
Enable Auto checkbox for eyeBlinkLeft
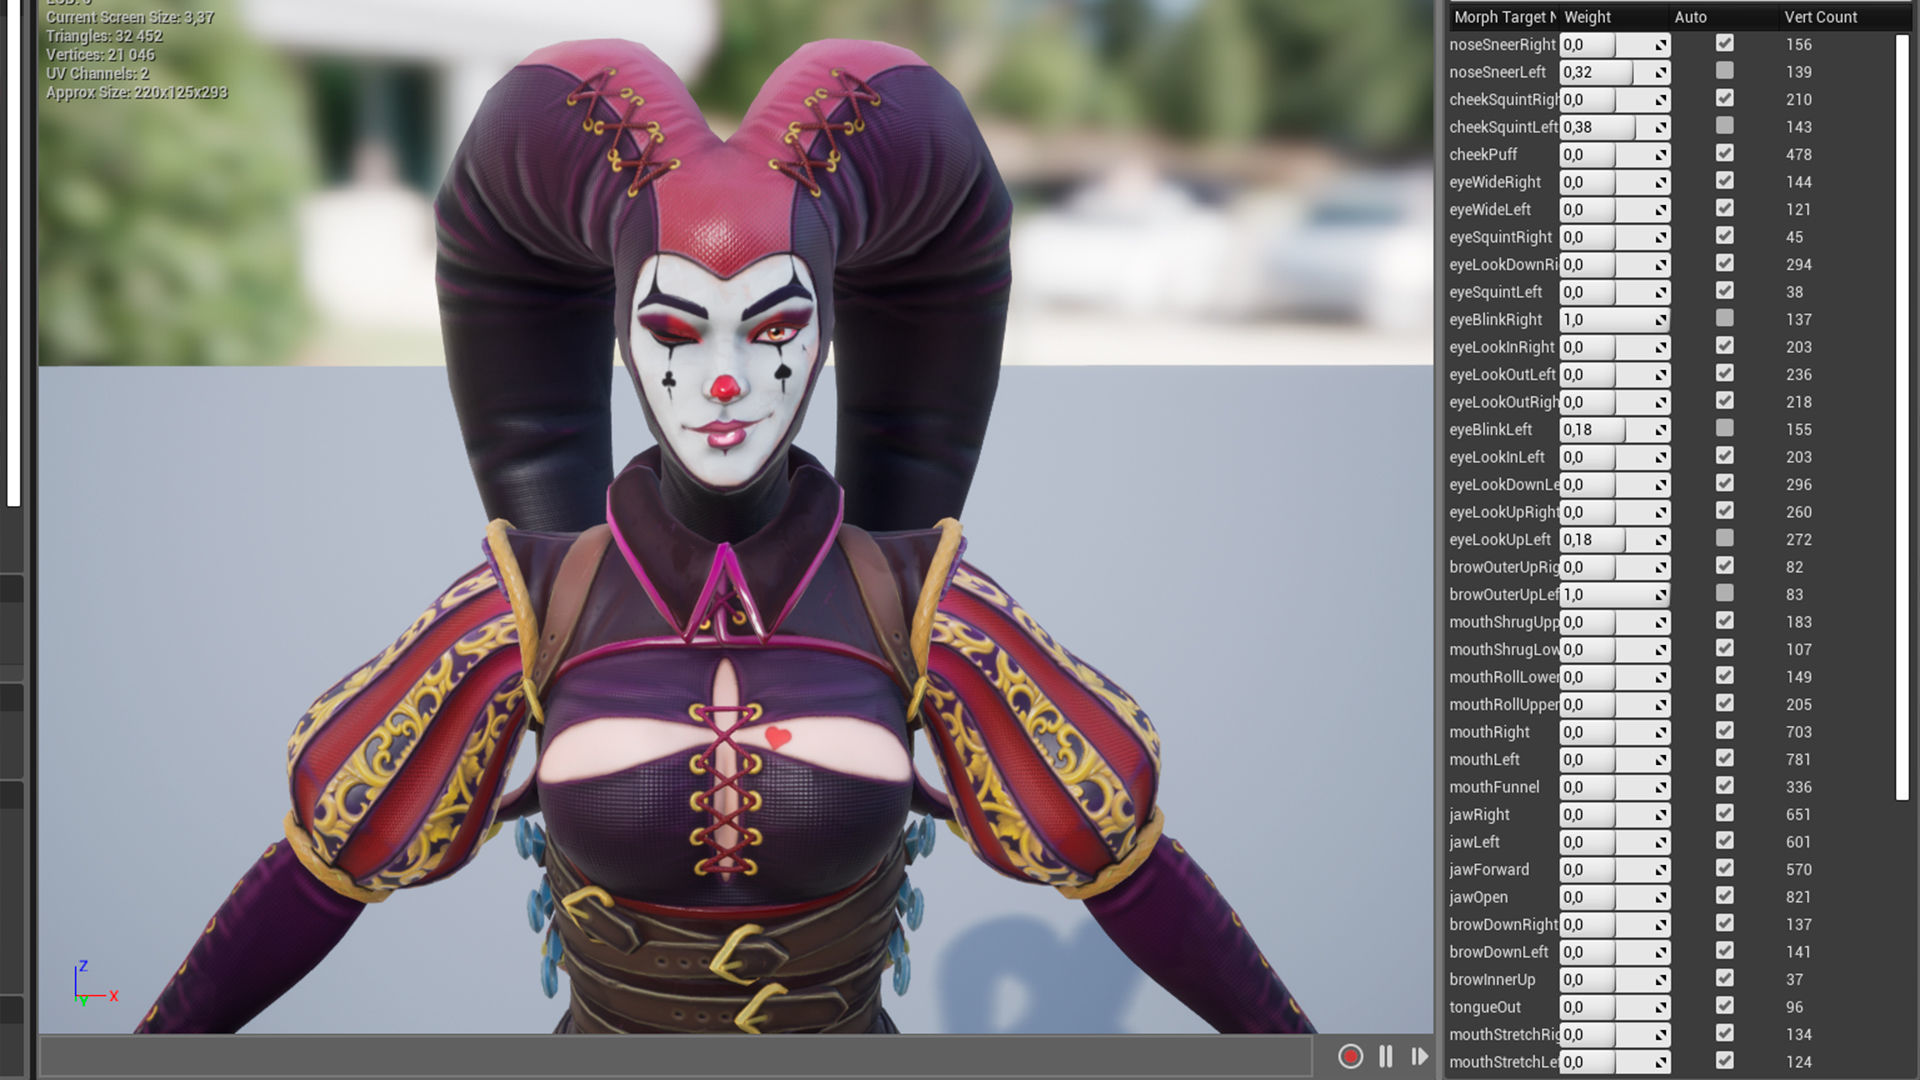(x=1724, y=428)
